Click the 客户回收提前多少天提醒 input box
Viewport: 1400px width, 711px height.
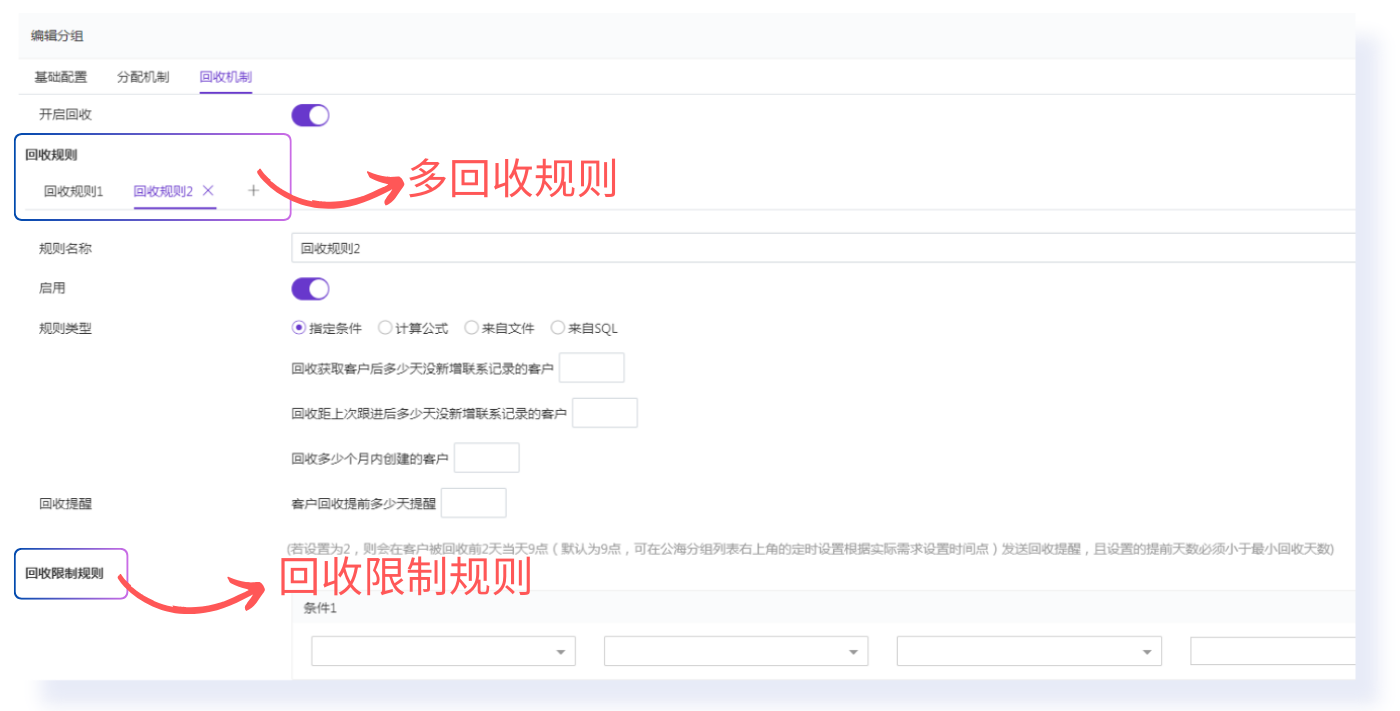pyautogui.click(x=473, y=503)
